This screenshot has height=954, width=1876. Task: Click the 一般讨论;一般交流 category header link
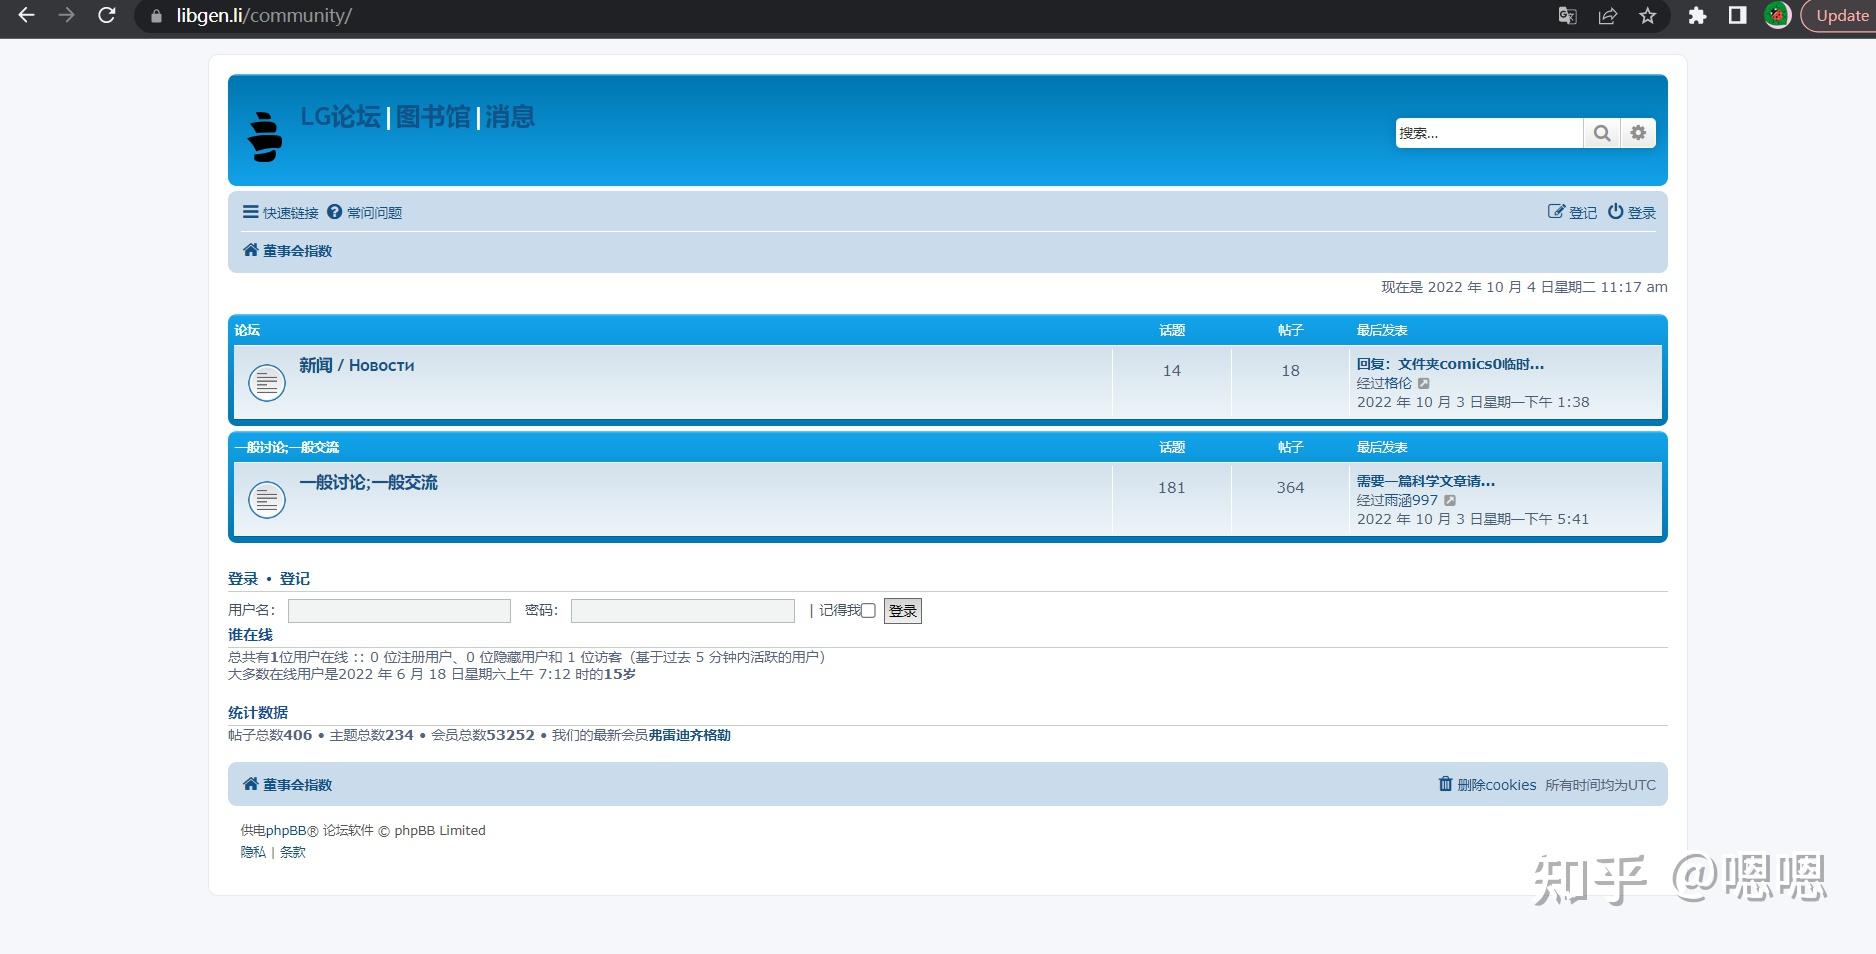click(287, 447)
